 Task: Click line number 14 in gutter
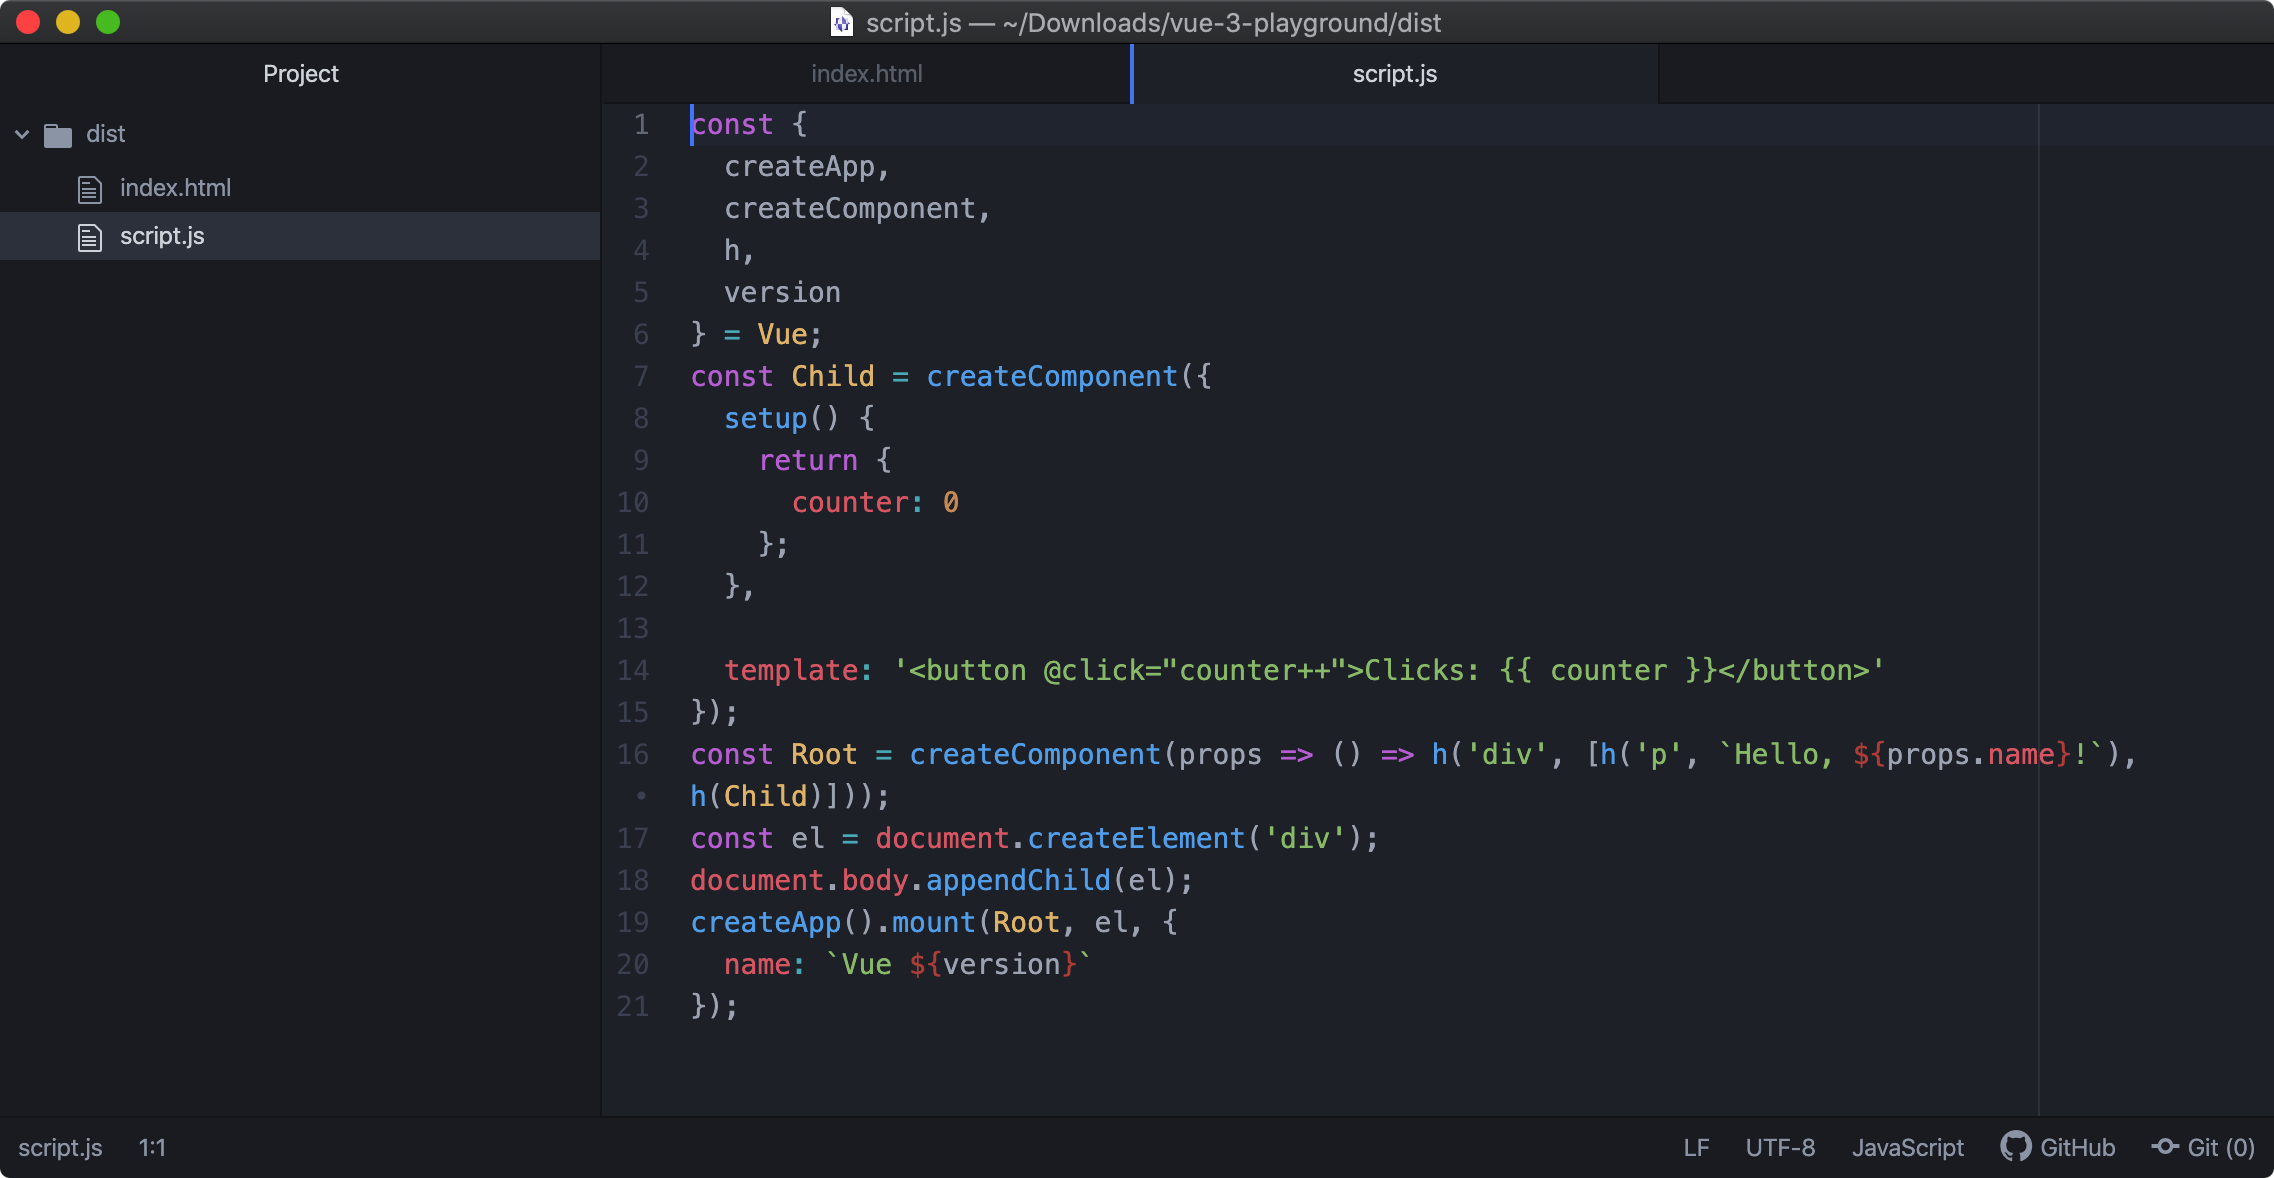[633, 670]
